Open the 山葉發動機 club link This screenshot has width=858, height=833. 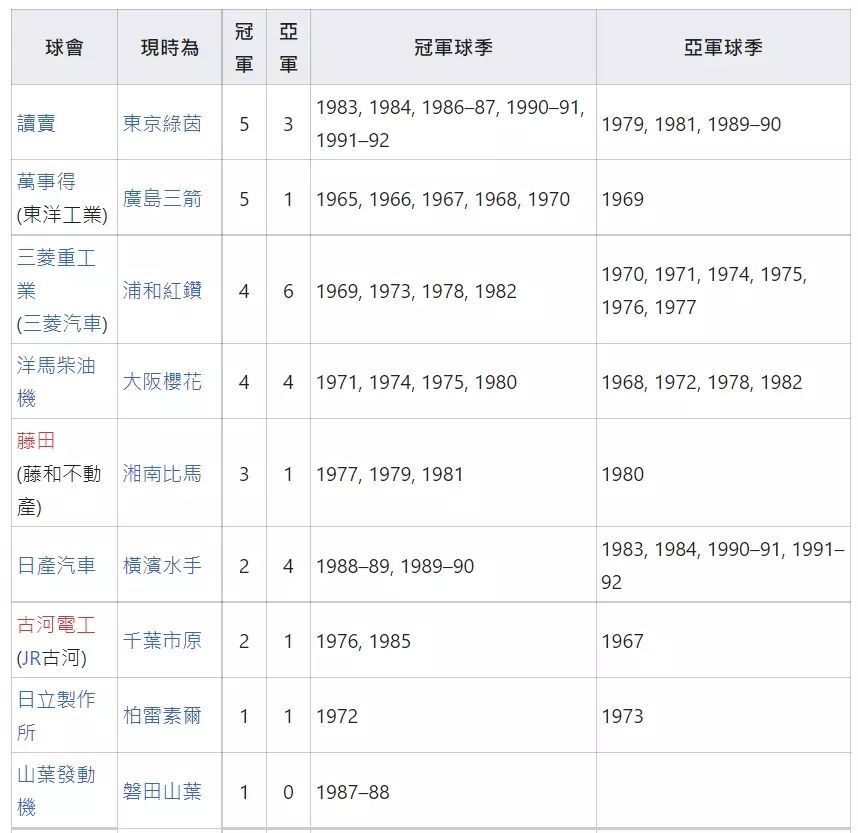click(56, 791)
